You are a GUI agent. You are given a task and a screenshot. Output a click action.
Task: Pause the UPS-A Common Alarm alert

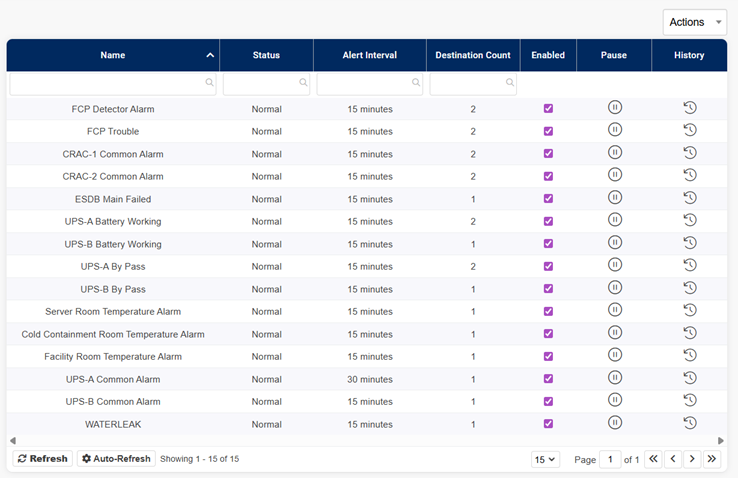tap(614, 378)
